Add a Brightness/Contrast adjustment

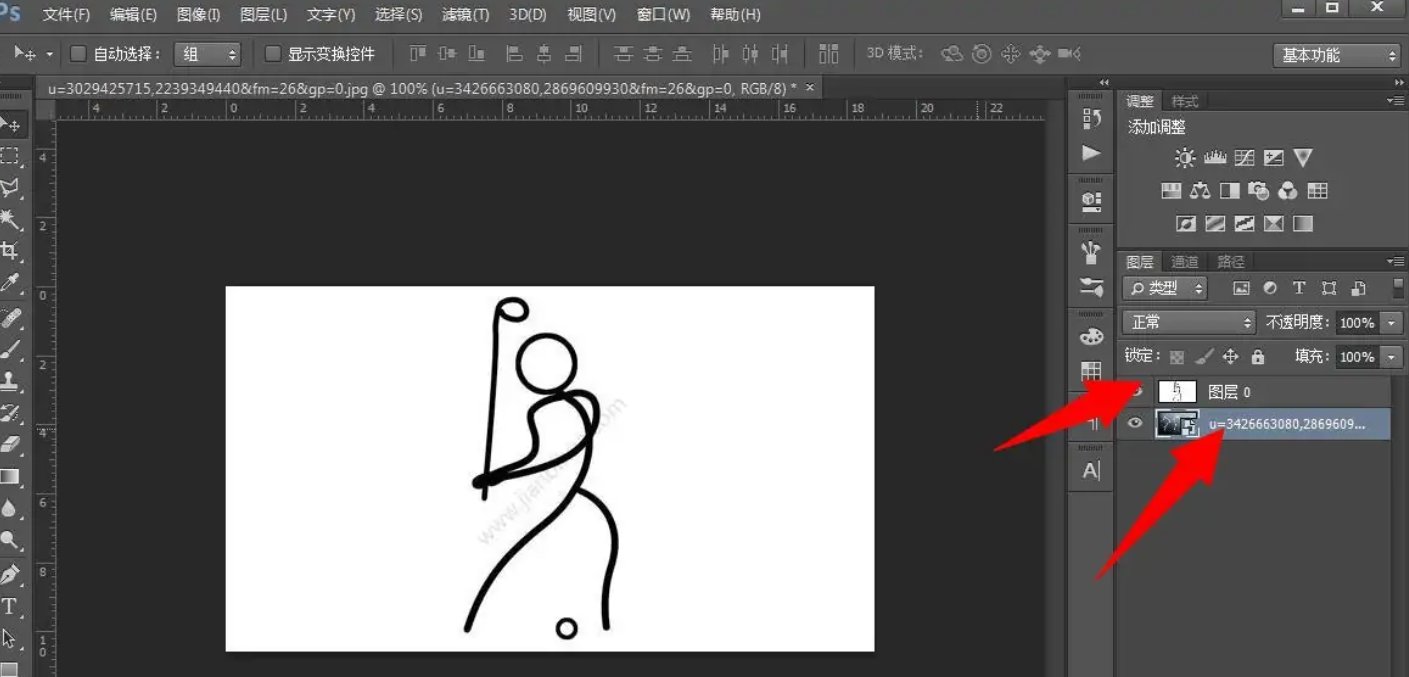click(1185, 158)
